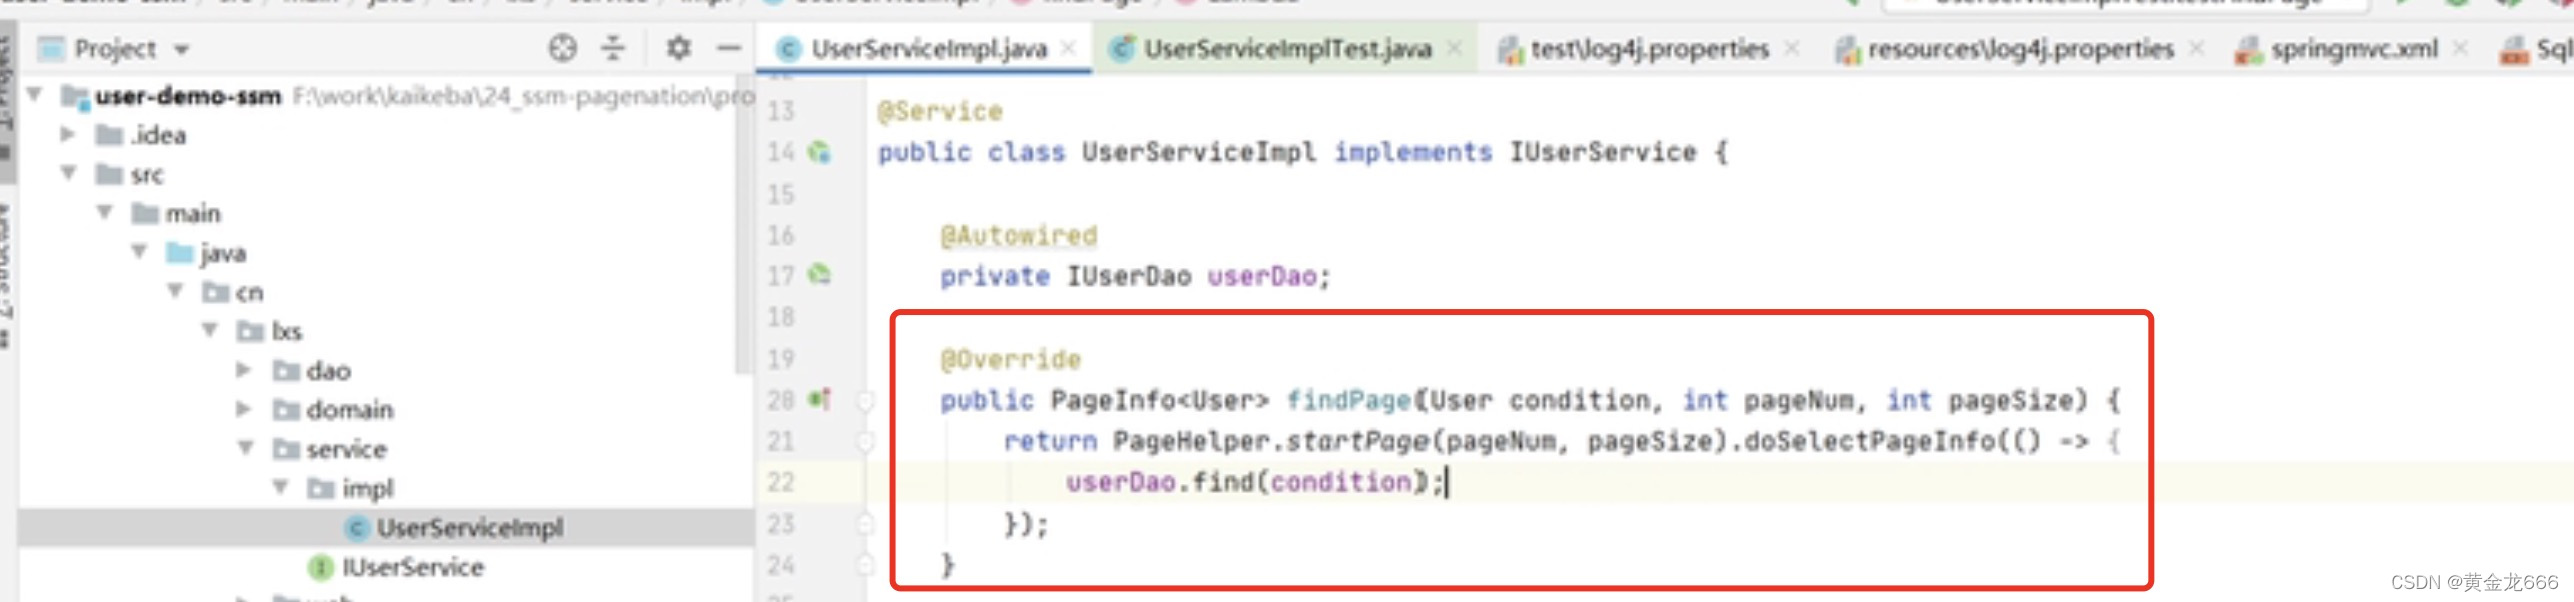Open the Project view dropdown
This screenshot has height=602, width=2574.
click(x=182, y=49)
